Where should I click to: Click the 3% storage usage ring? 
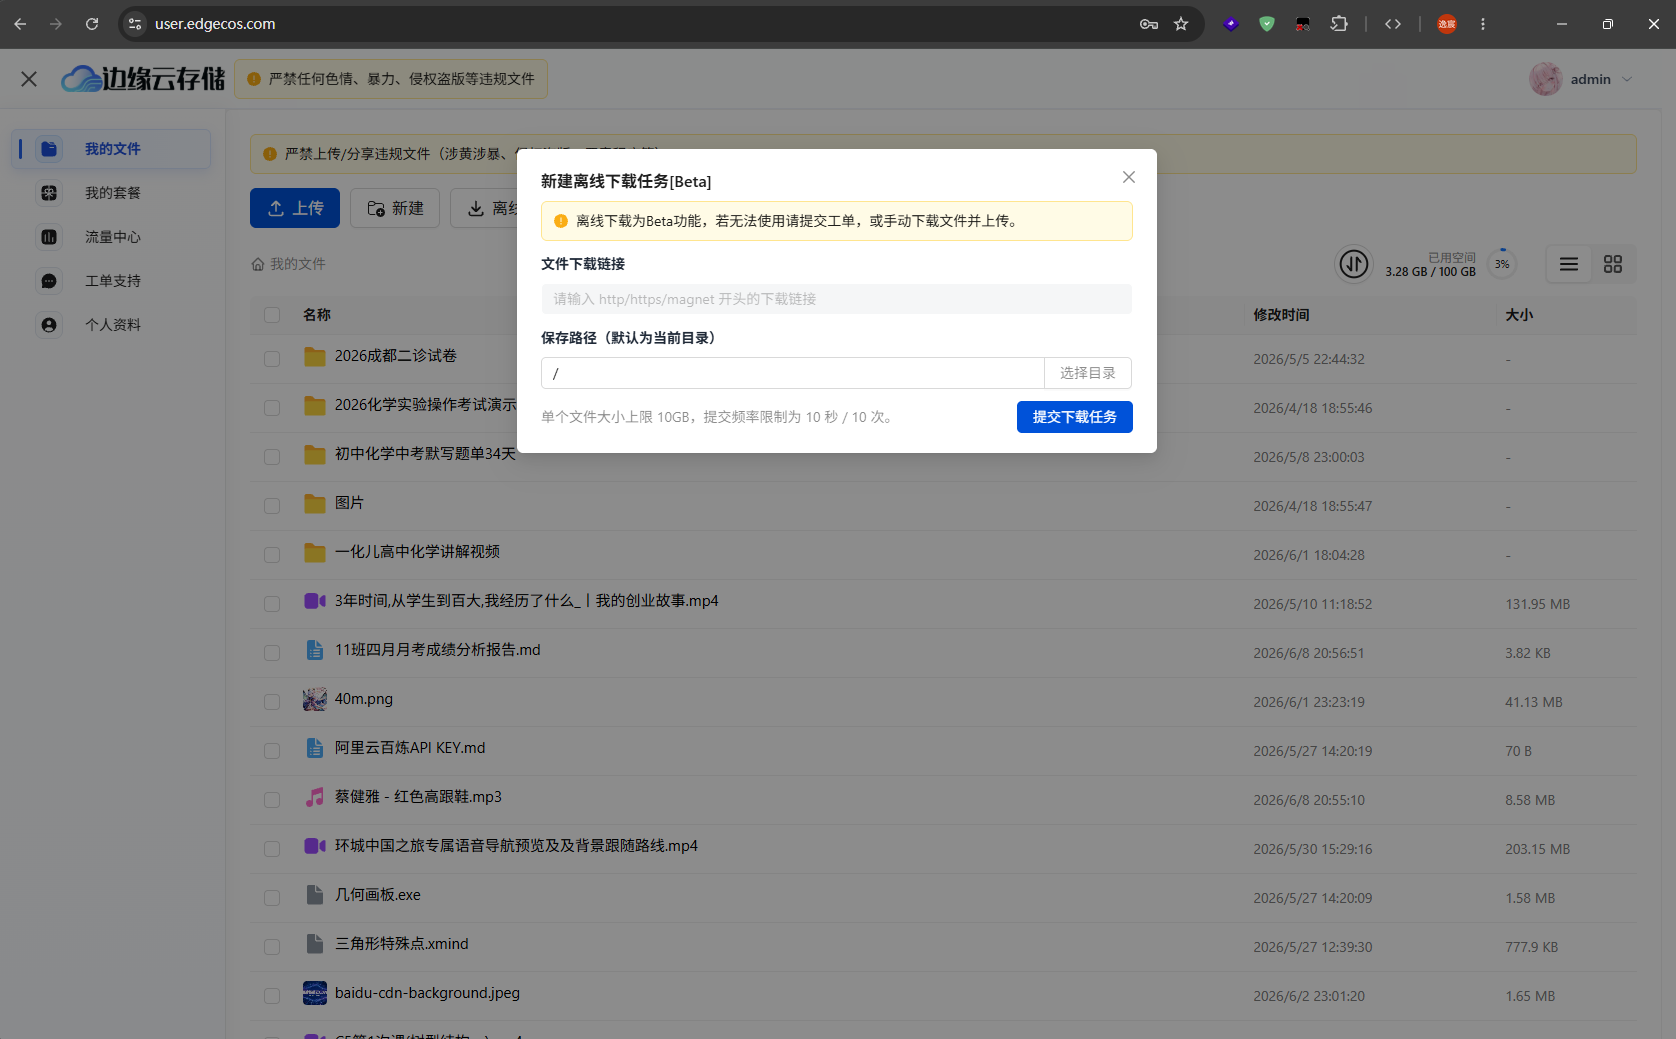[1502, 264]
